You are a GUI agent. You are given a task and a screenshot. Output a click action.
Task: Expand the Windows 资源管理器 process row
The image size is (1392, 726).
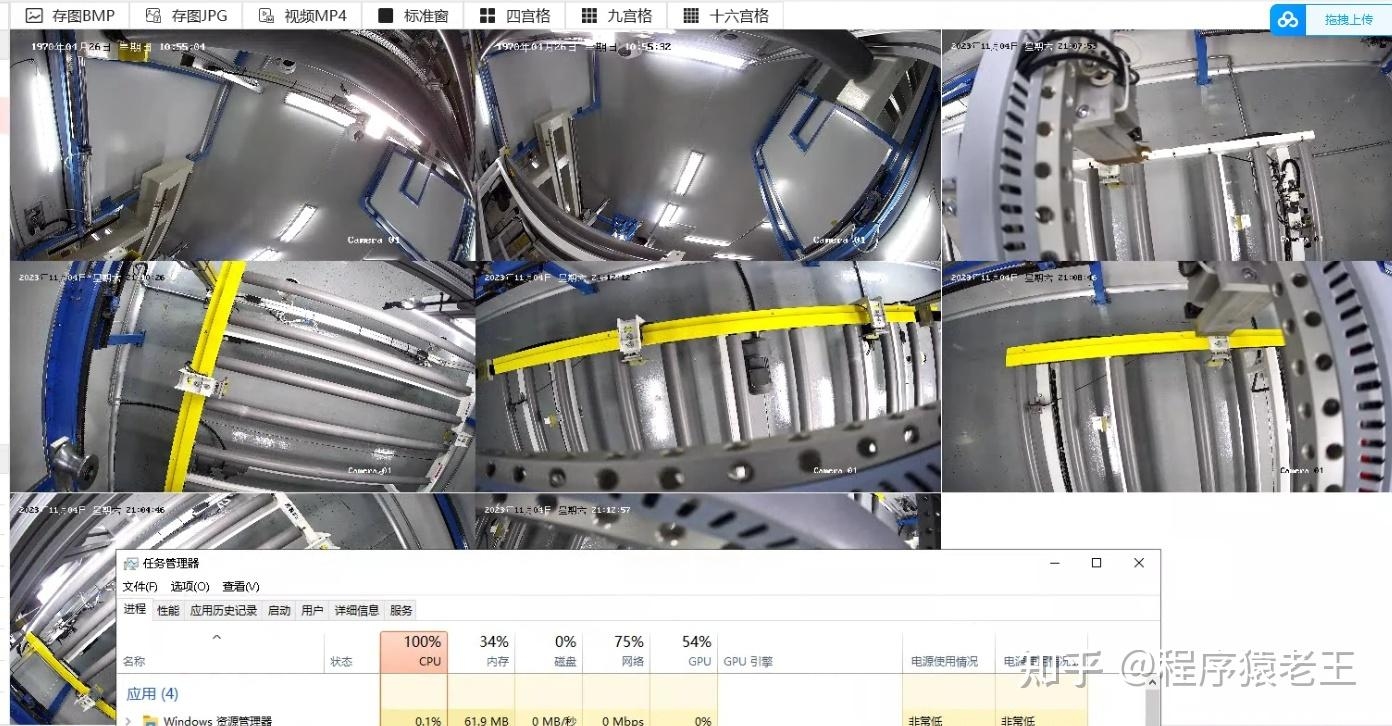click(x=129, y=720)
